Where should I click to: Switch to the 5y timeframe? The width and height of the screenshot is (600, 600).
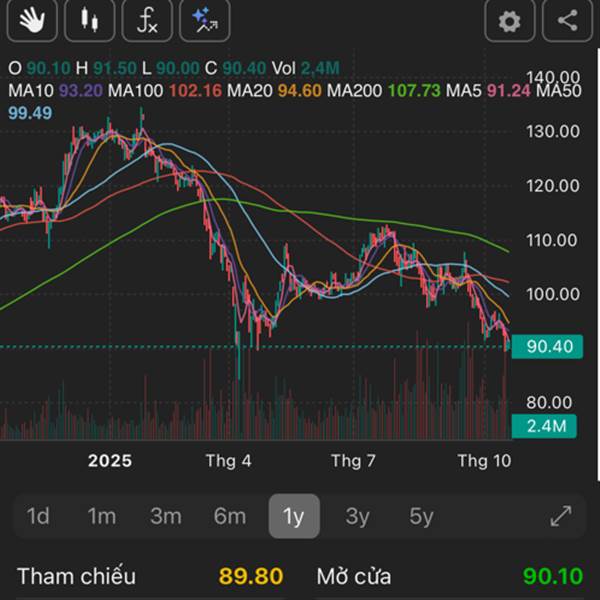(421, 516)
